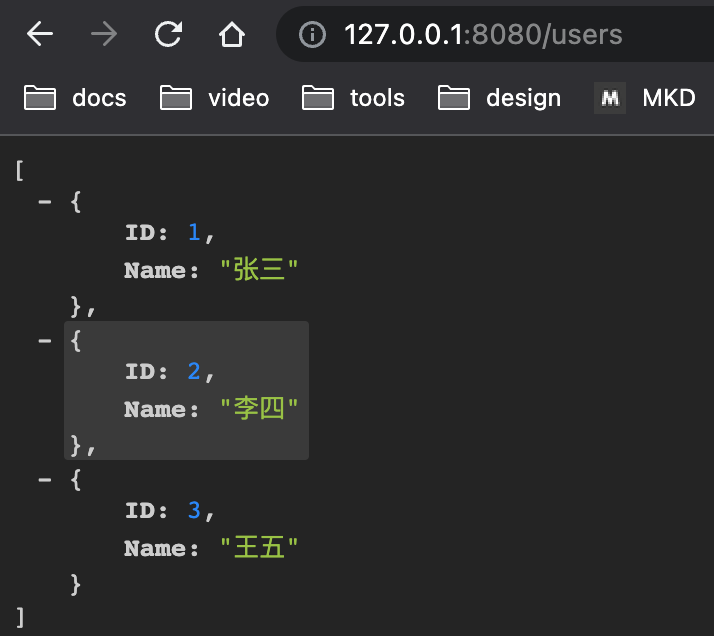Open the MKD bookmark

(645, 98)
